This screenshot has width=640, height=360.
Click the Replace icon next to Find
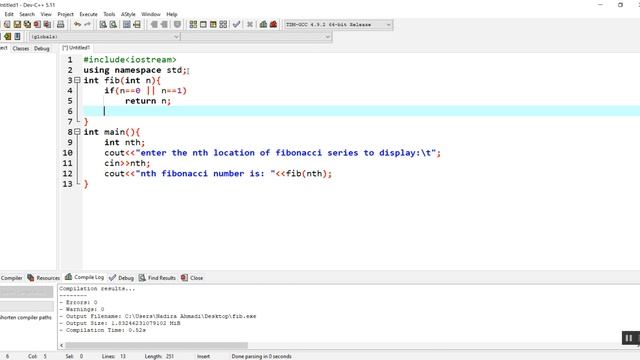click(x=113, y=24)
